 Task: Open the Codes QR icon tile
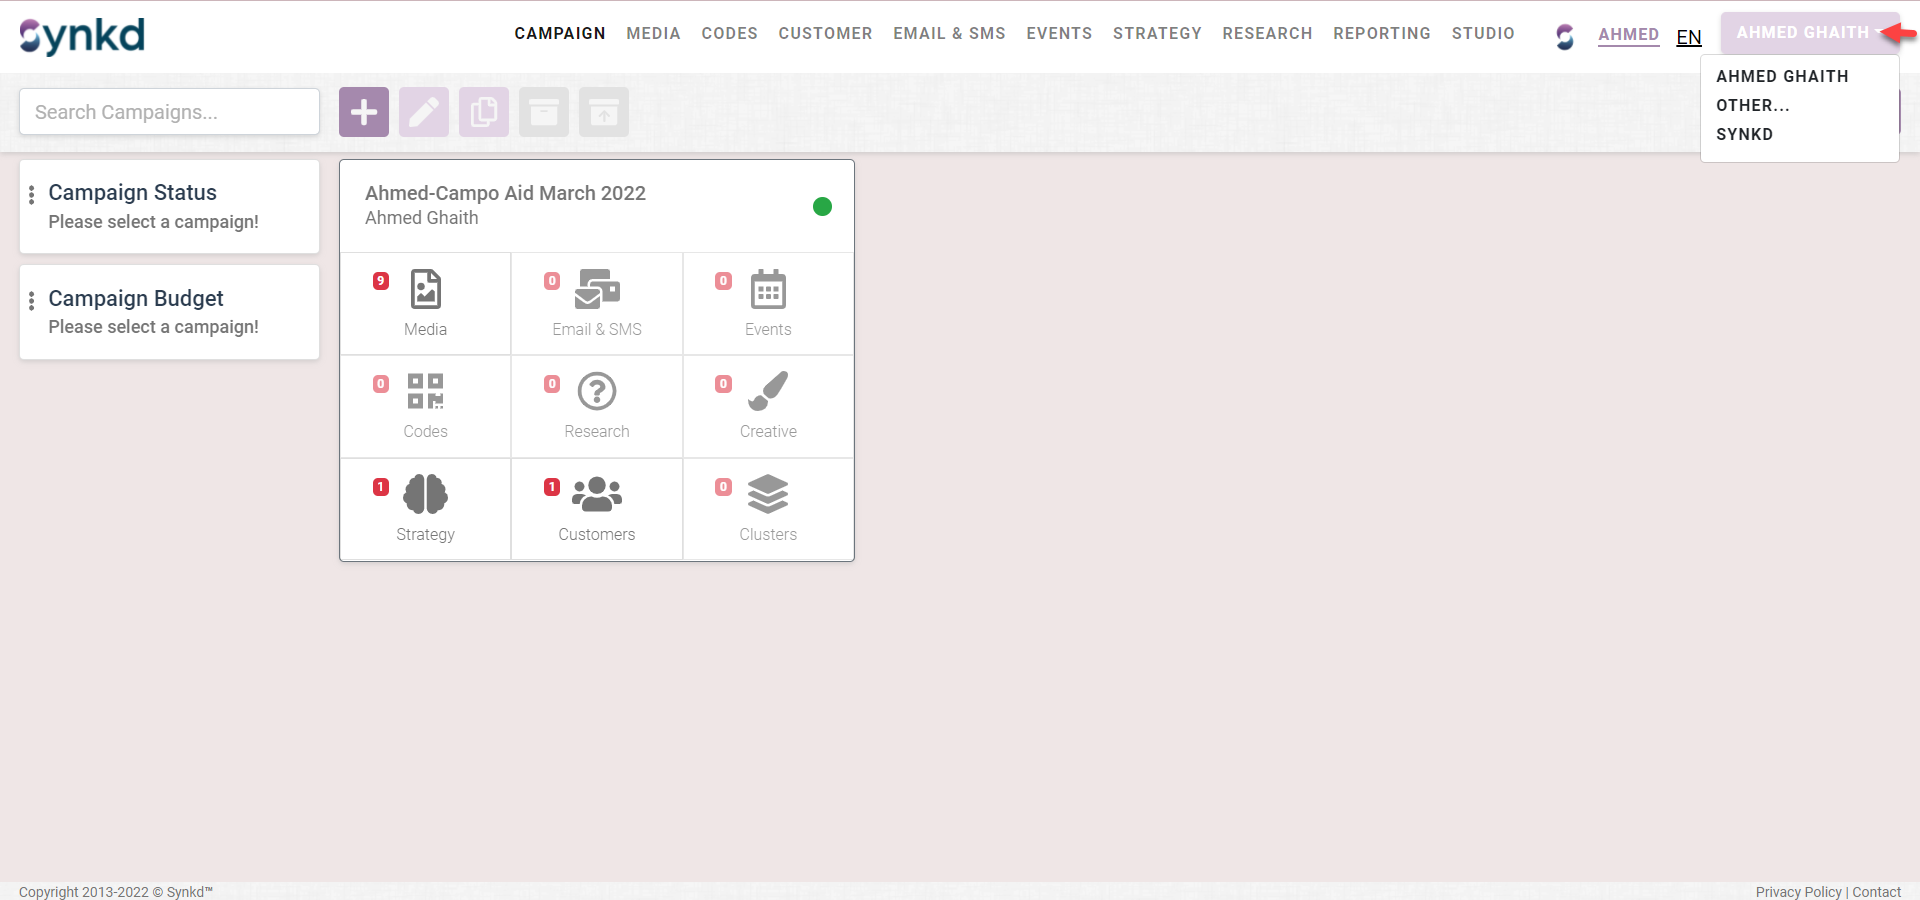pos(425,405)
